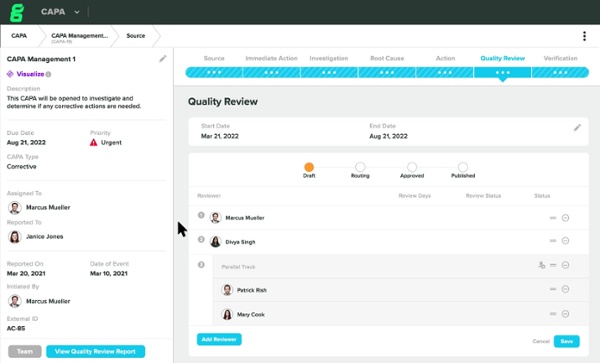Click the Root Cause progress bar segment

tap(387, 72)
